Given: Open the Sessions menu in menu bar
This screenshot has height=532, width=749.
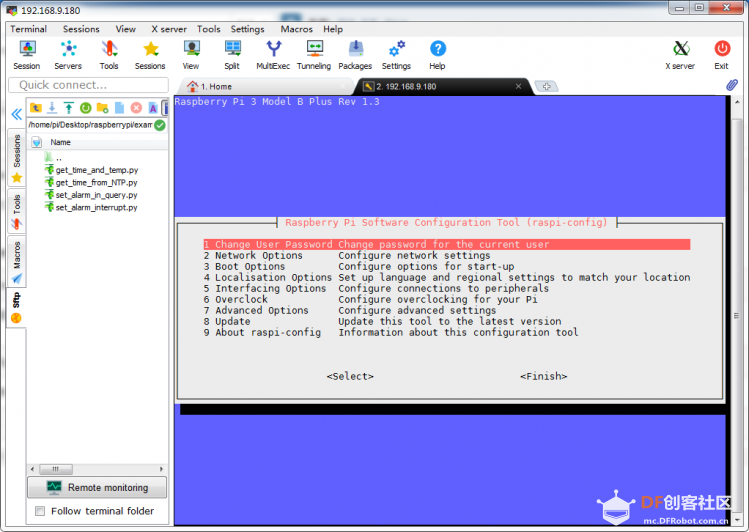Looking at the screenshot, I should tap(81, 29).
